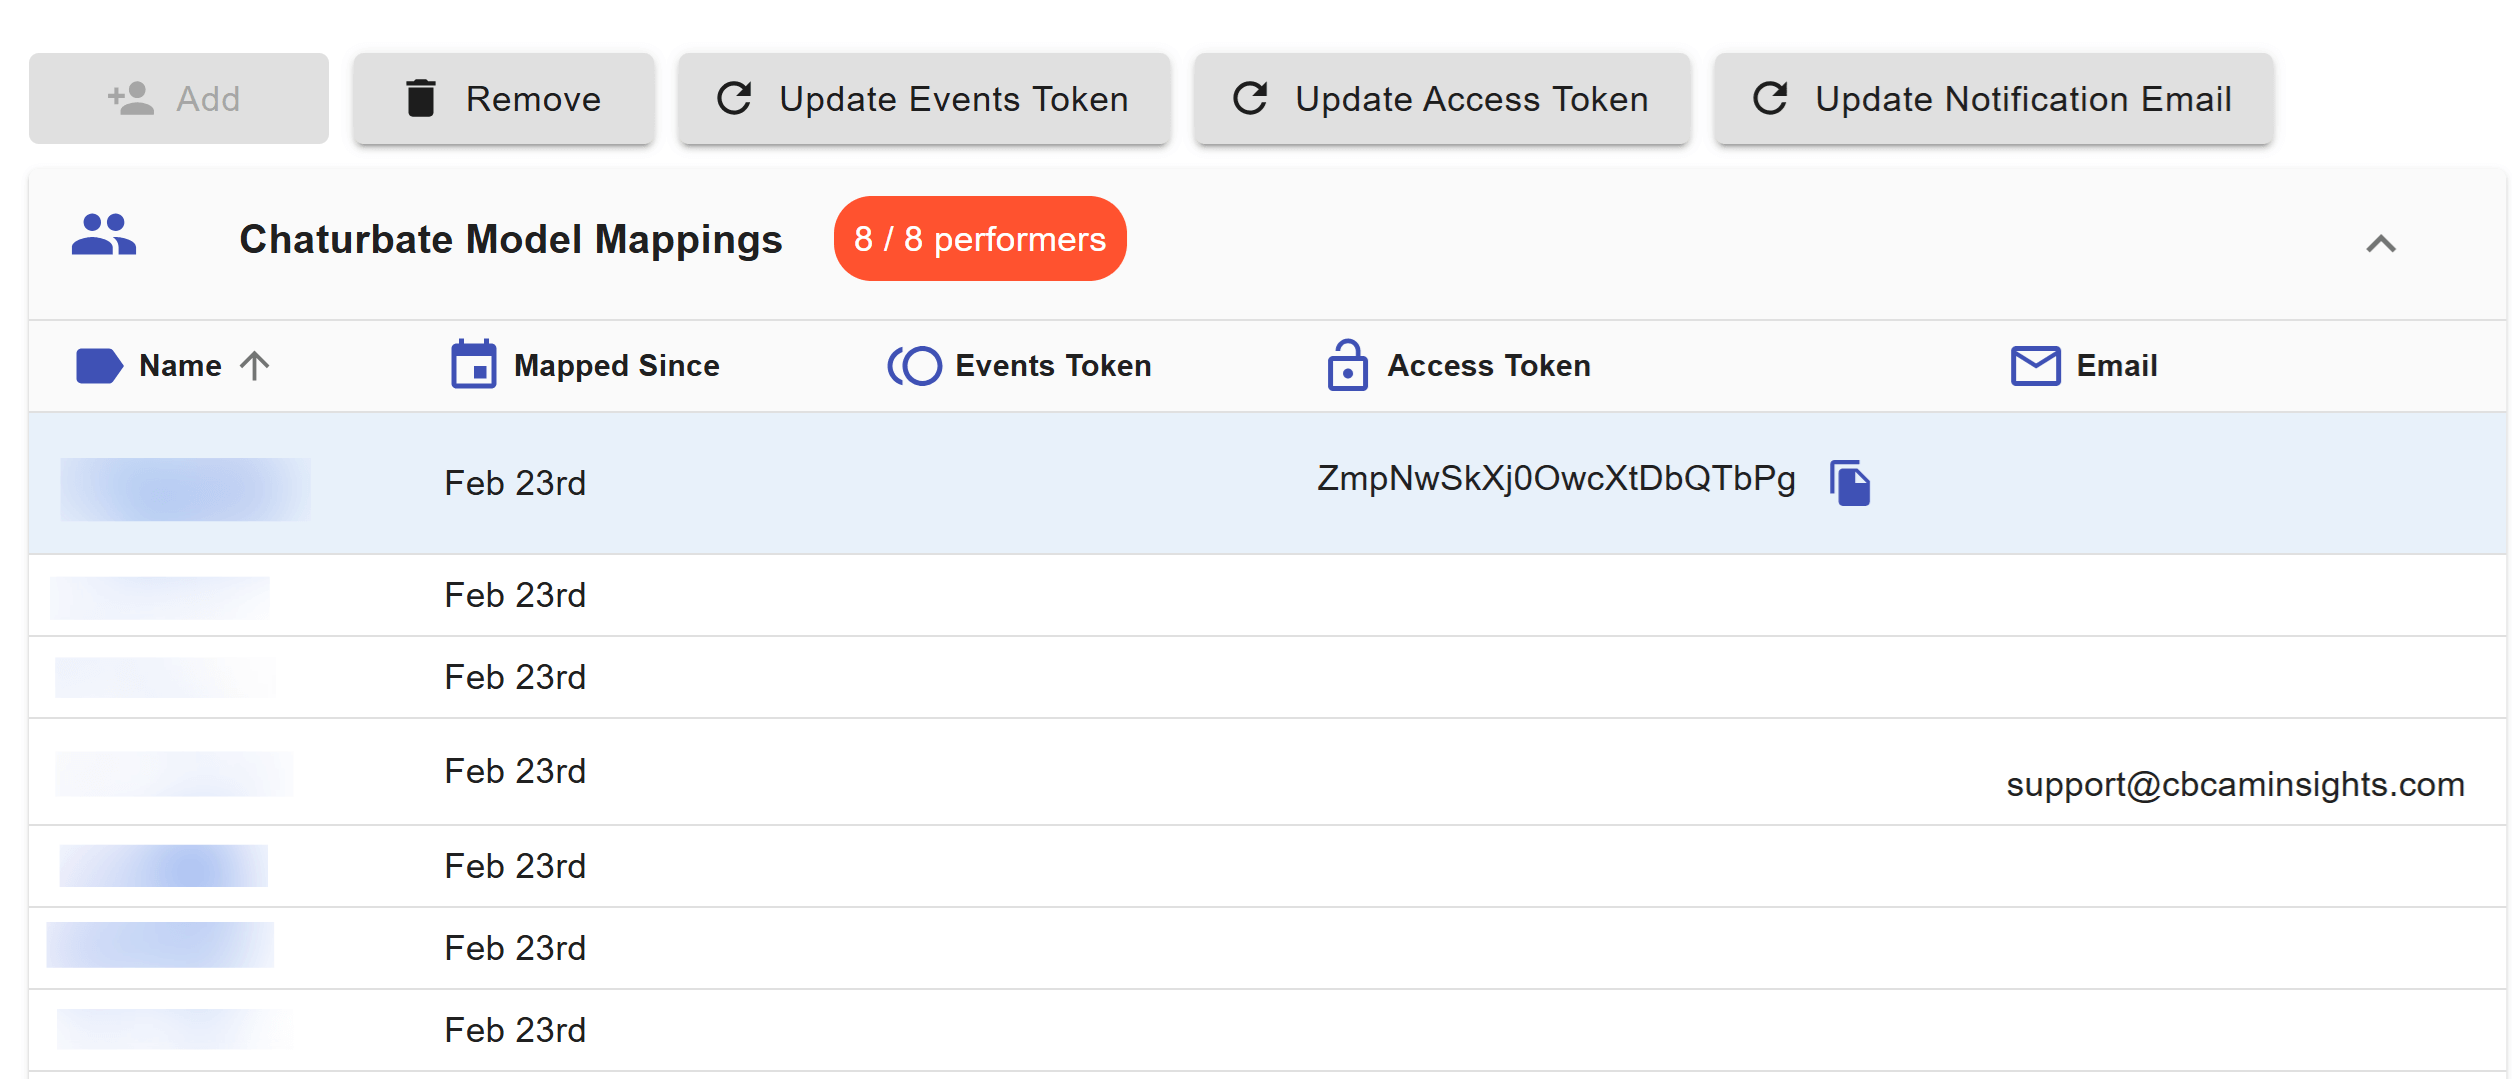Screen dimensions: 2512x1079
Task: Sort by Events Token column header
Action: pos(1054,366)
